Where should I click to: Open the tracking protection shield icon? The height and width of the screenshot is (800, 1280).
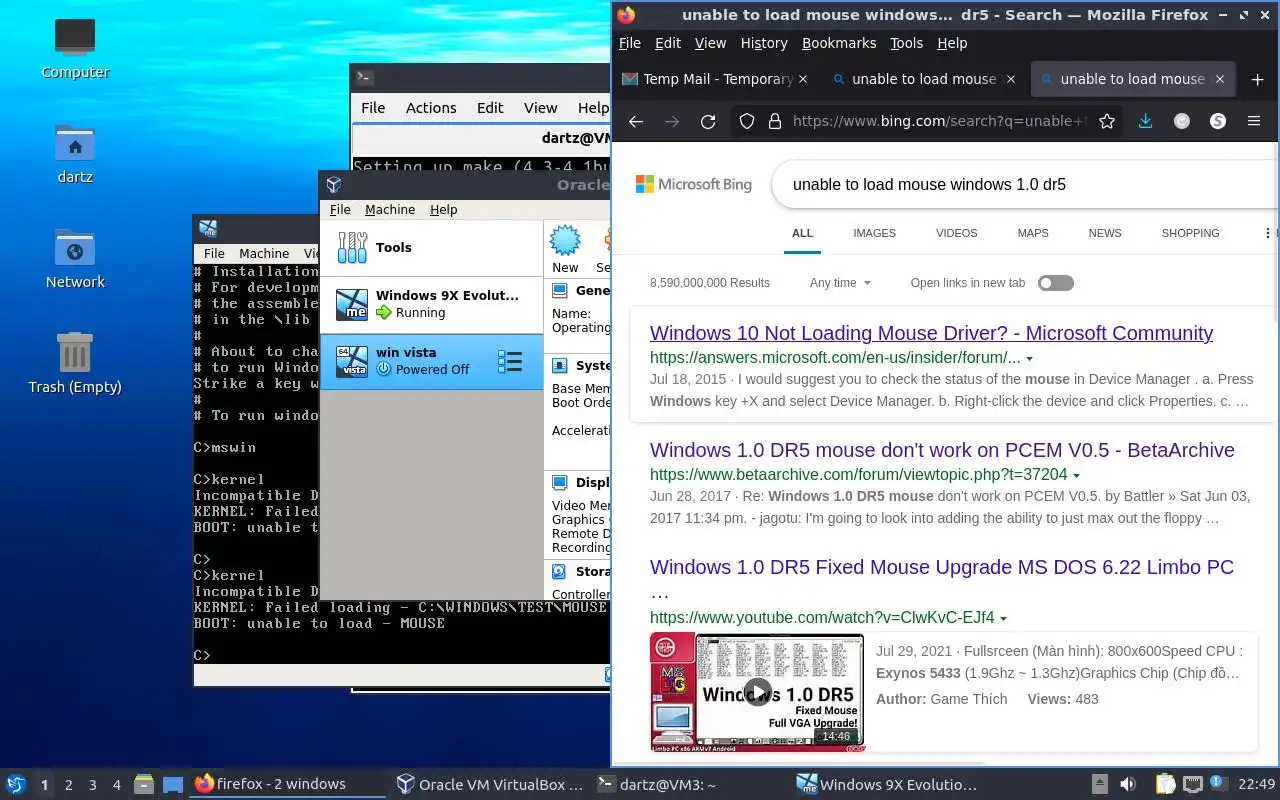[x=747, y=121]
